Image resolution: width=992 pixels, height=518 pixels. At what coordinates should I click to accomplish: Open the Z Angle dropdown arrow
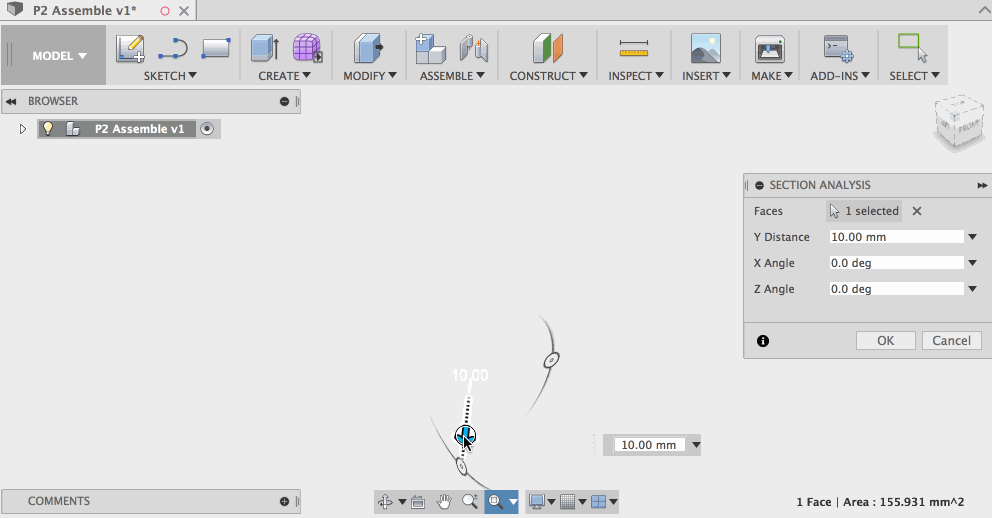(972, 289)
